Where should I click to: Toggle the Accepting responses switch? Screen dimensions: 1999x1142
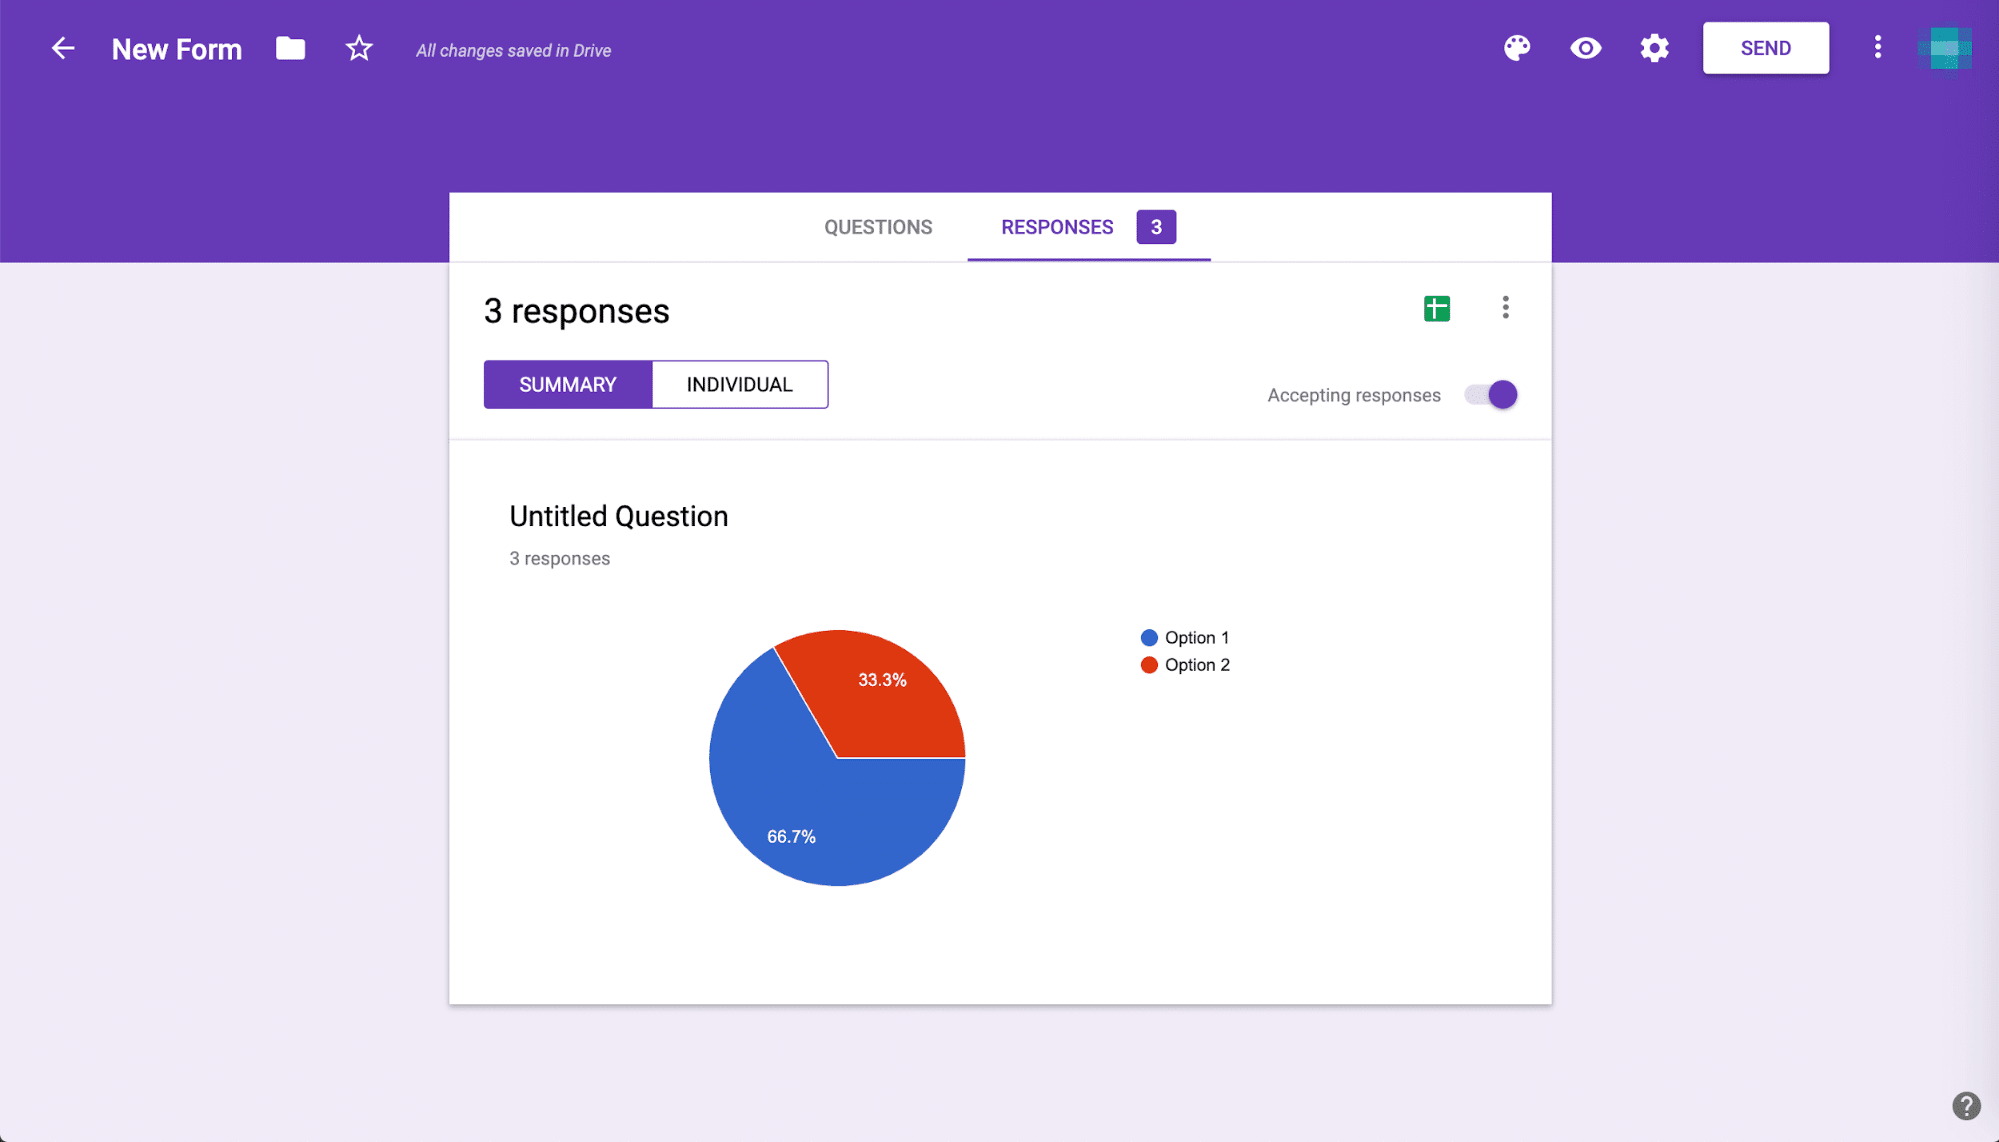click(1501, 395)
